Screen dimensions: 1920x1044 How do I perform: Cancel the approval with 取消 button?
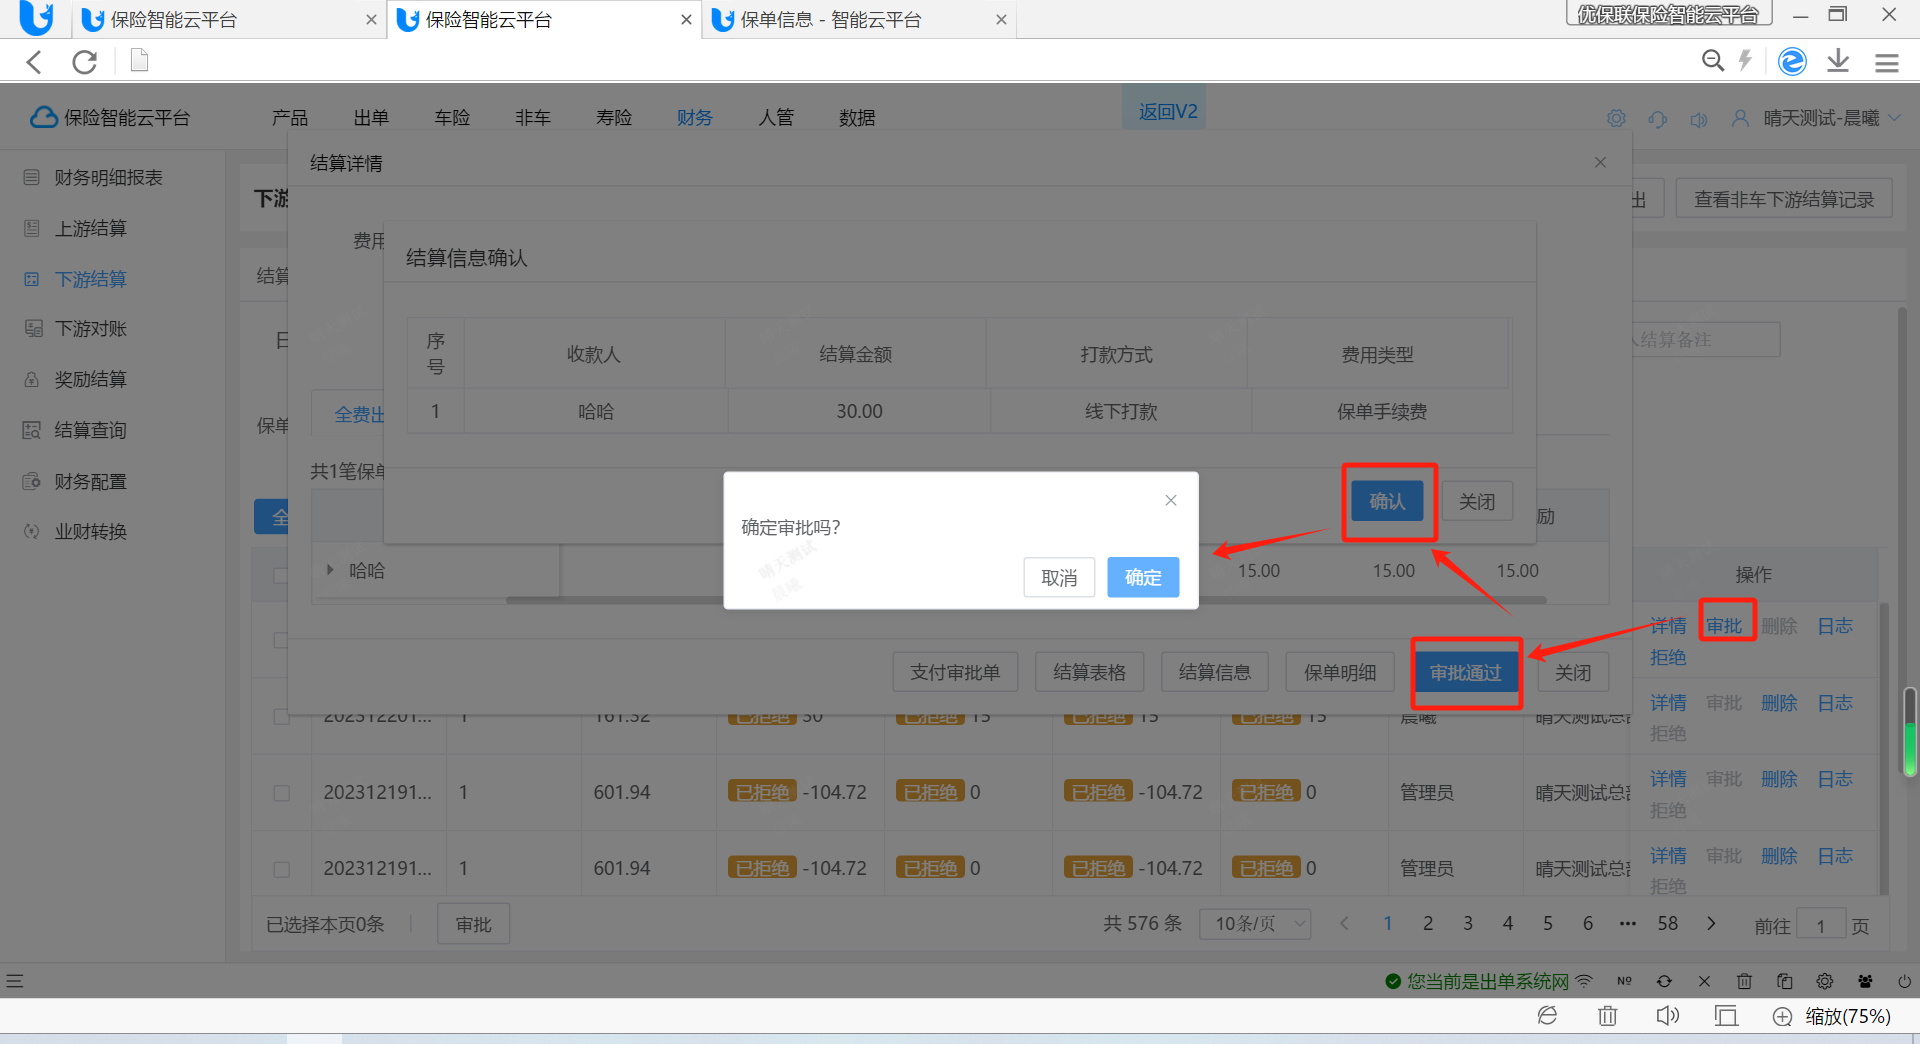pos(1059,577)
